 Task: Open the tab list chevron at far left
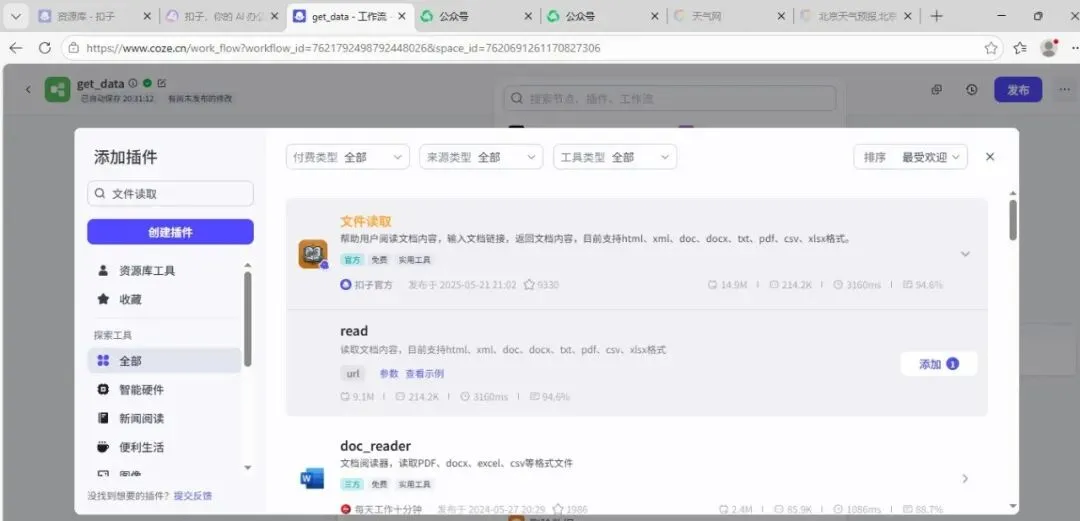15,16
